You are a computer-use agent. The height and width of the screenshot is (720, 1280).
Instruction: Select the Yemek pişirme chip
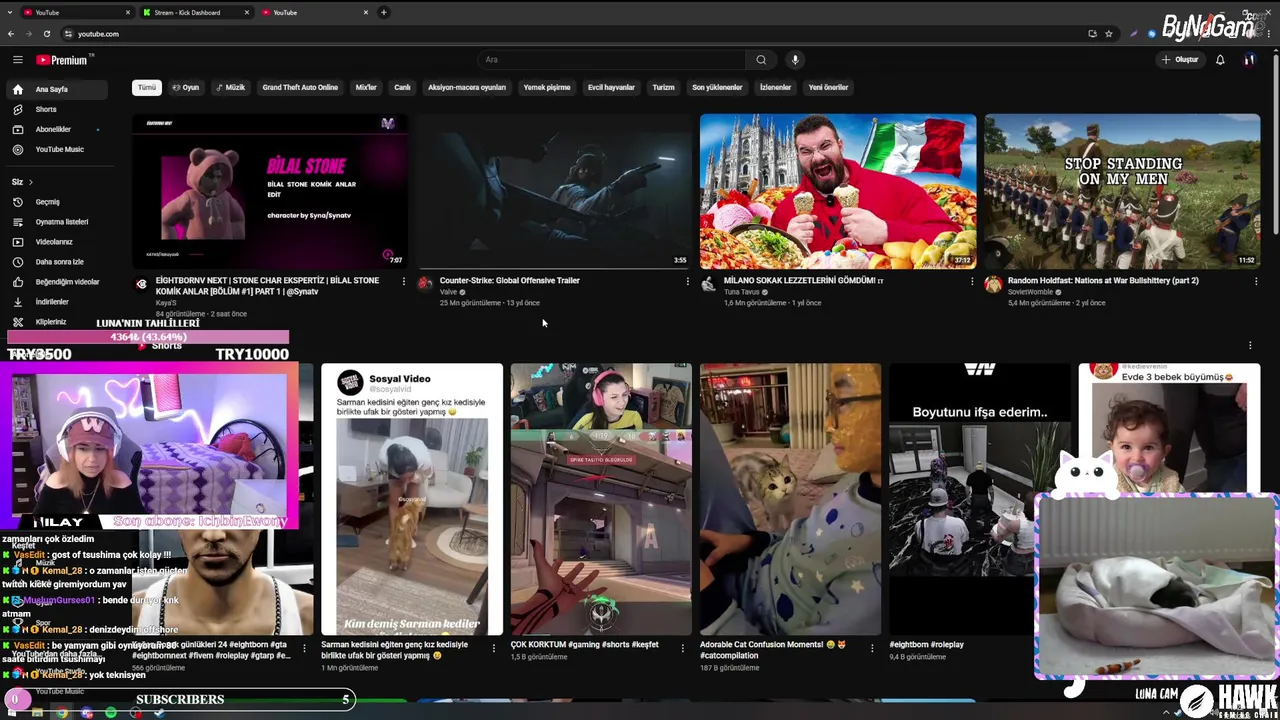(547, 87)
